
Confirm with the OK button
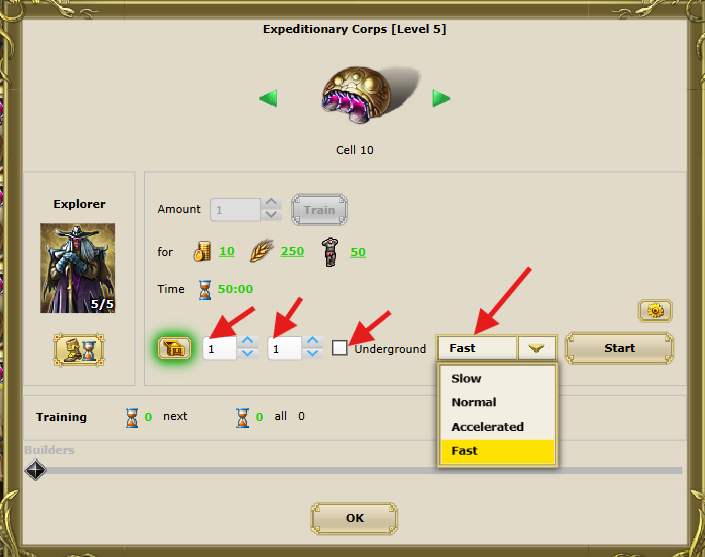[x=354, y=518]
